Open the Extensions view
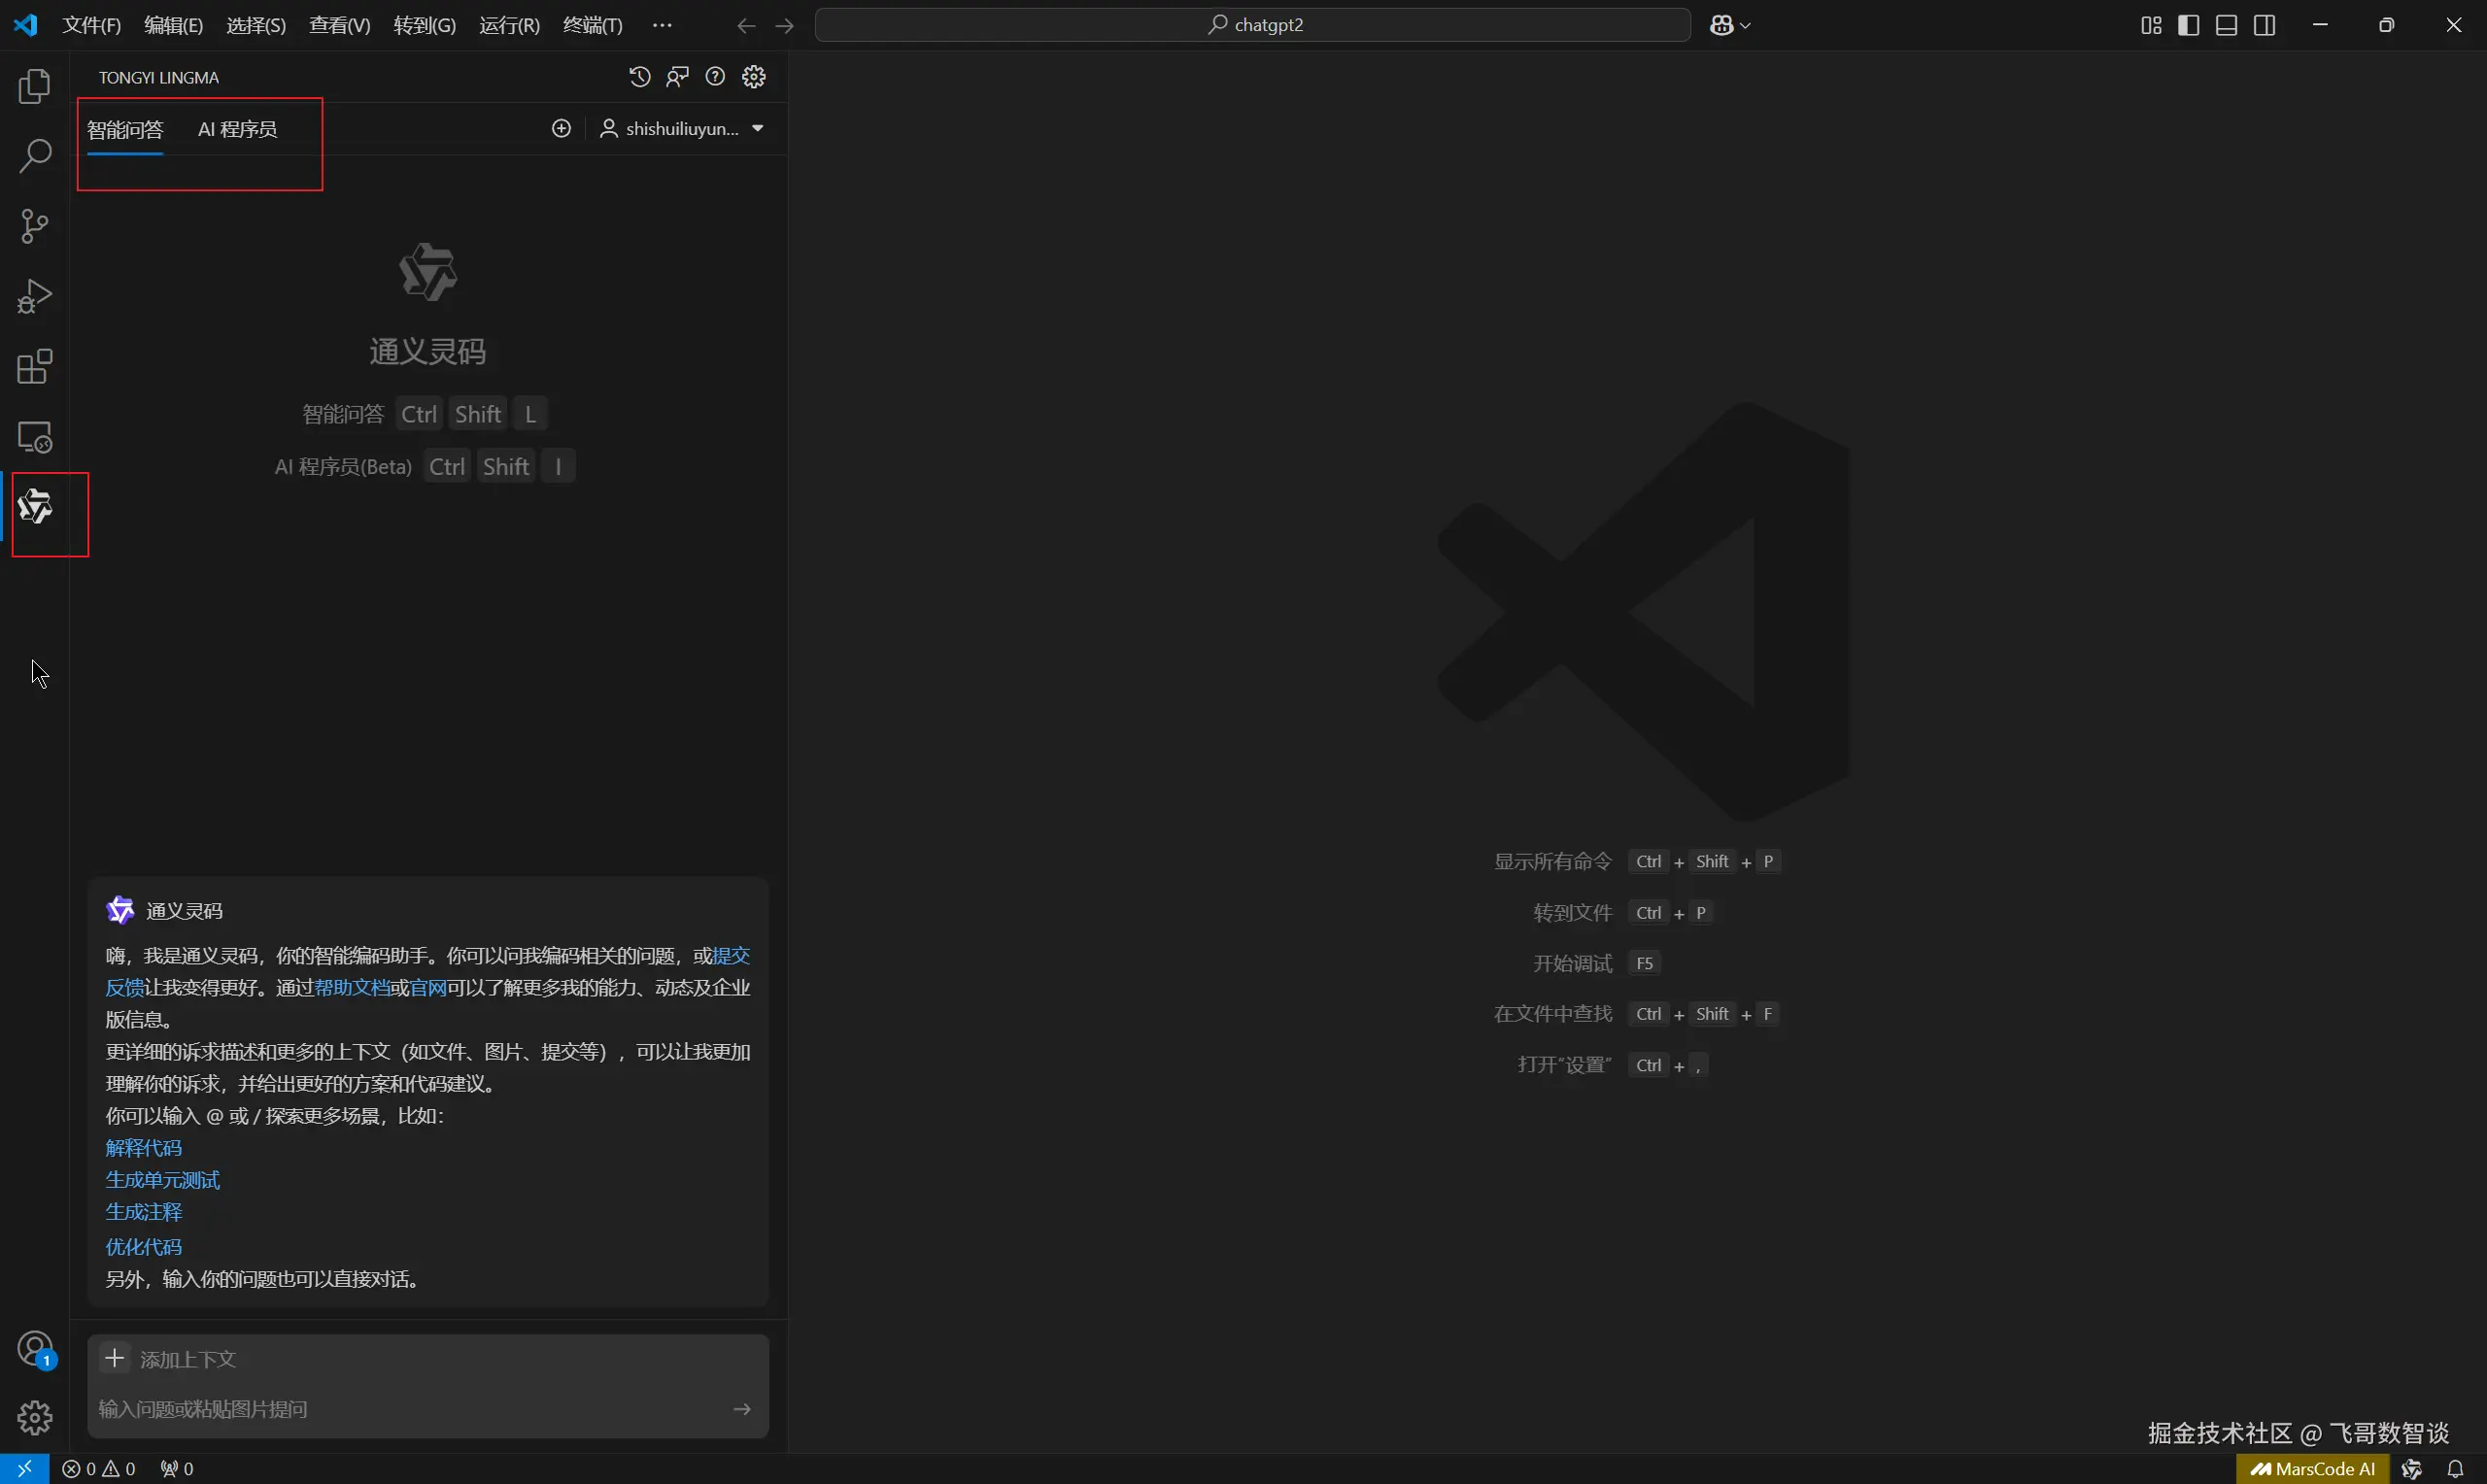 pos(35,367)
